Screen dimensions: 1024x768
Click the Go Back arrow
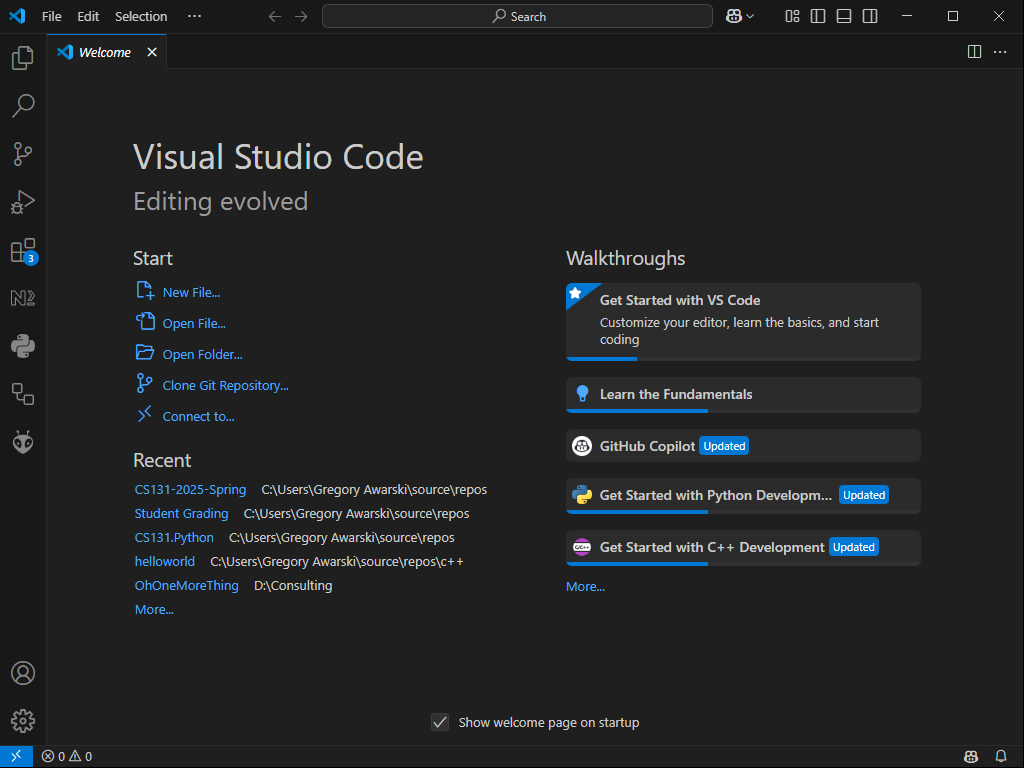click(x=275, y=16)
